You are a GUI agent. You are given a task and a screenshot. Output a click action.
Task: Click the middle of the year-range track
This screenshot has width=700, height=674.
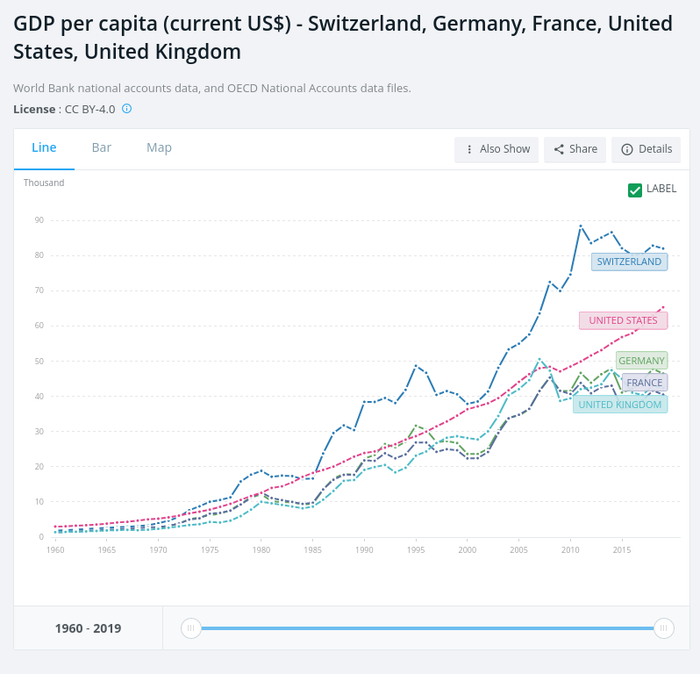tap(427, 628)
